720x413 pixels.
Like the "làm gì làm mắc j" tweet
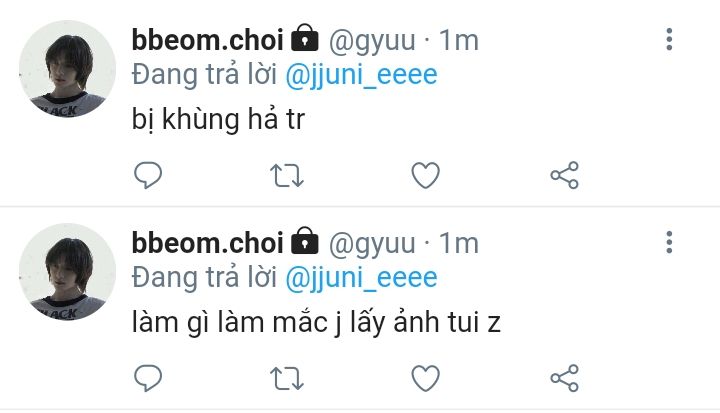click(425, 378)
